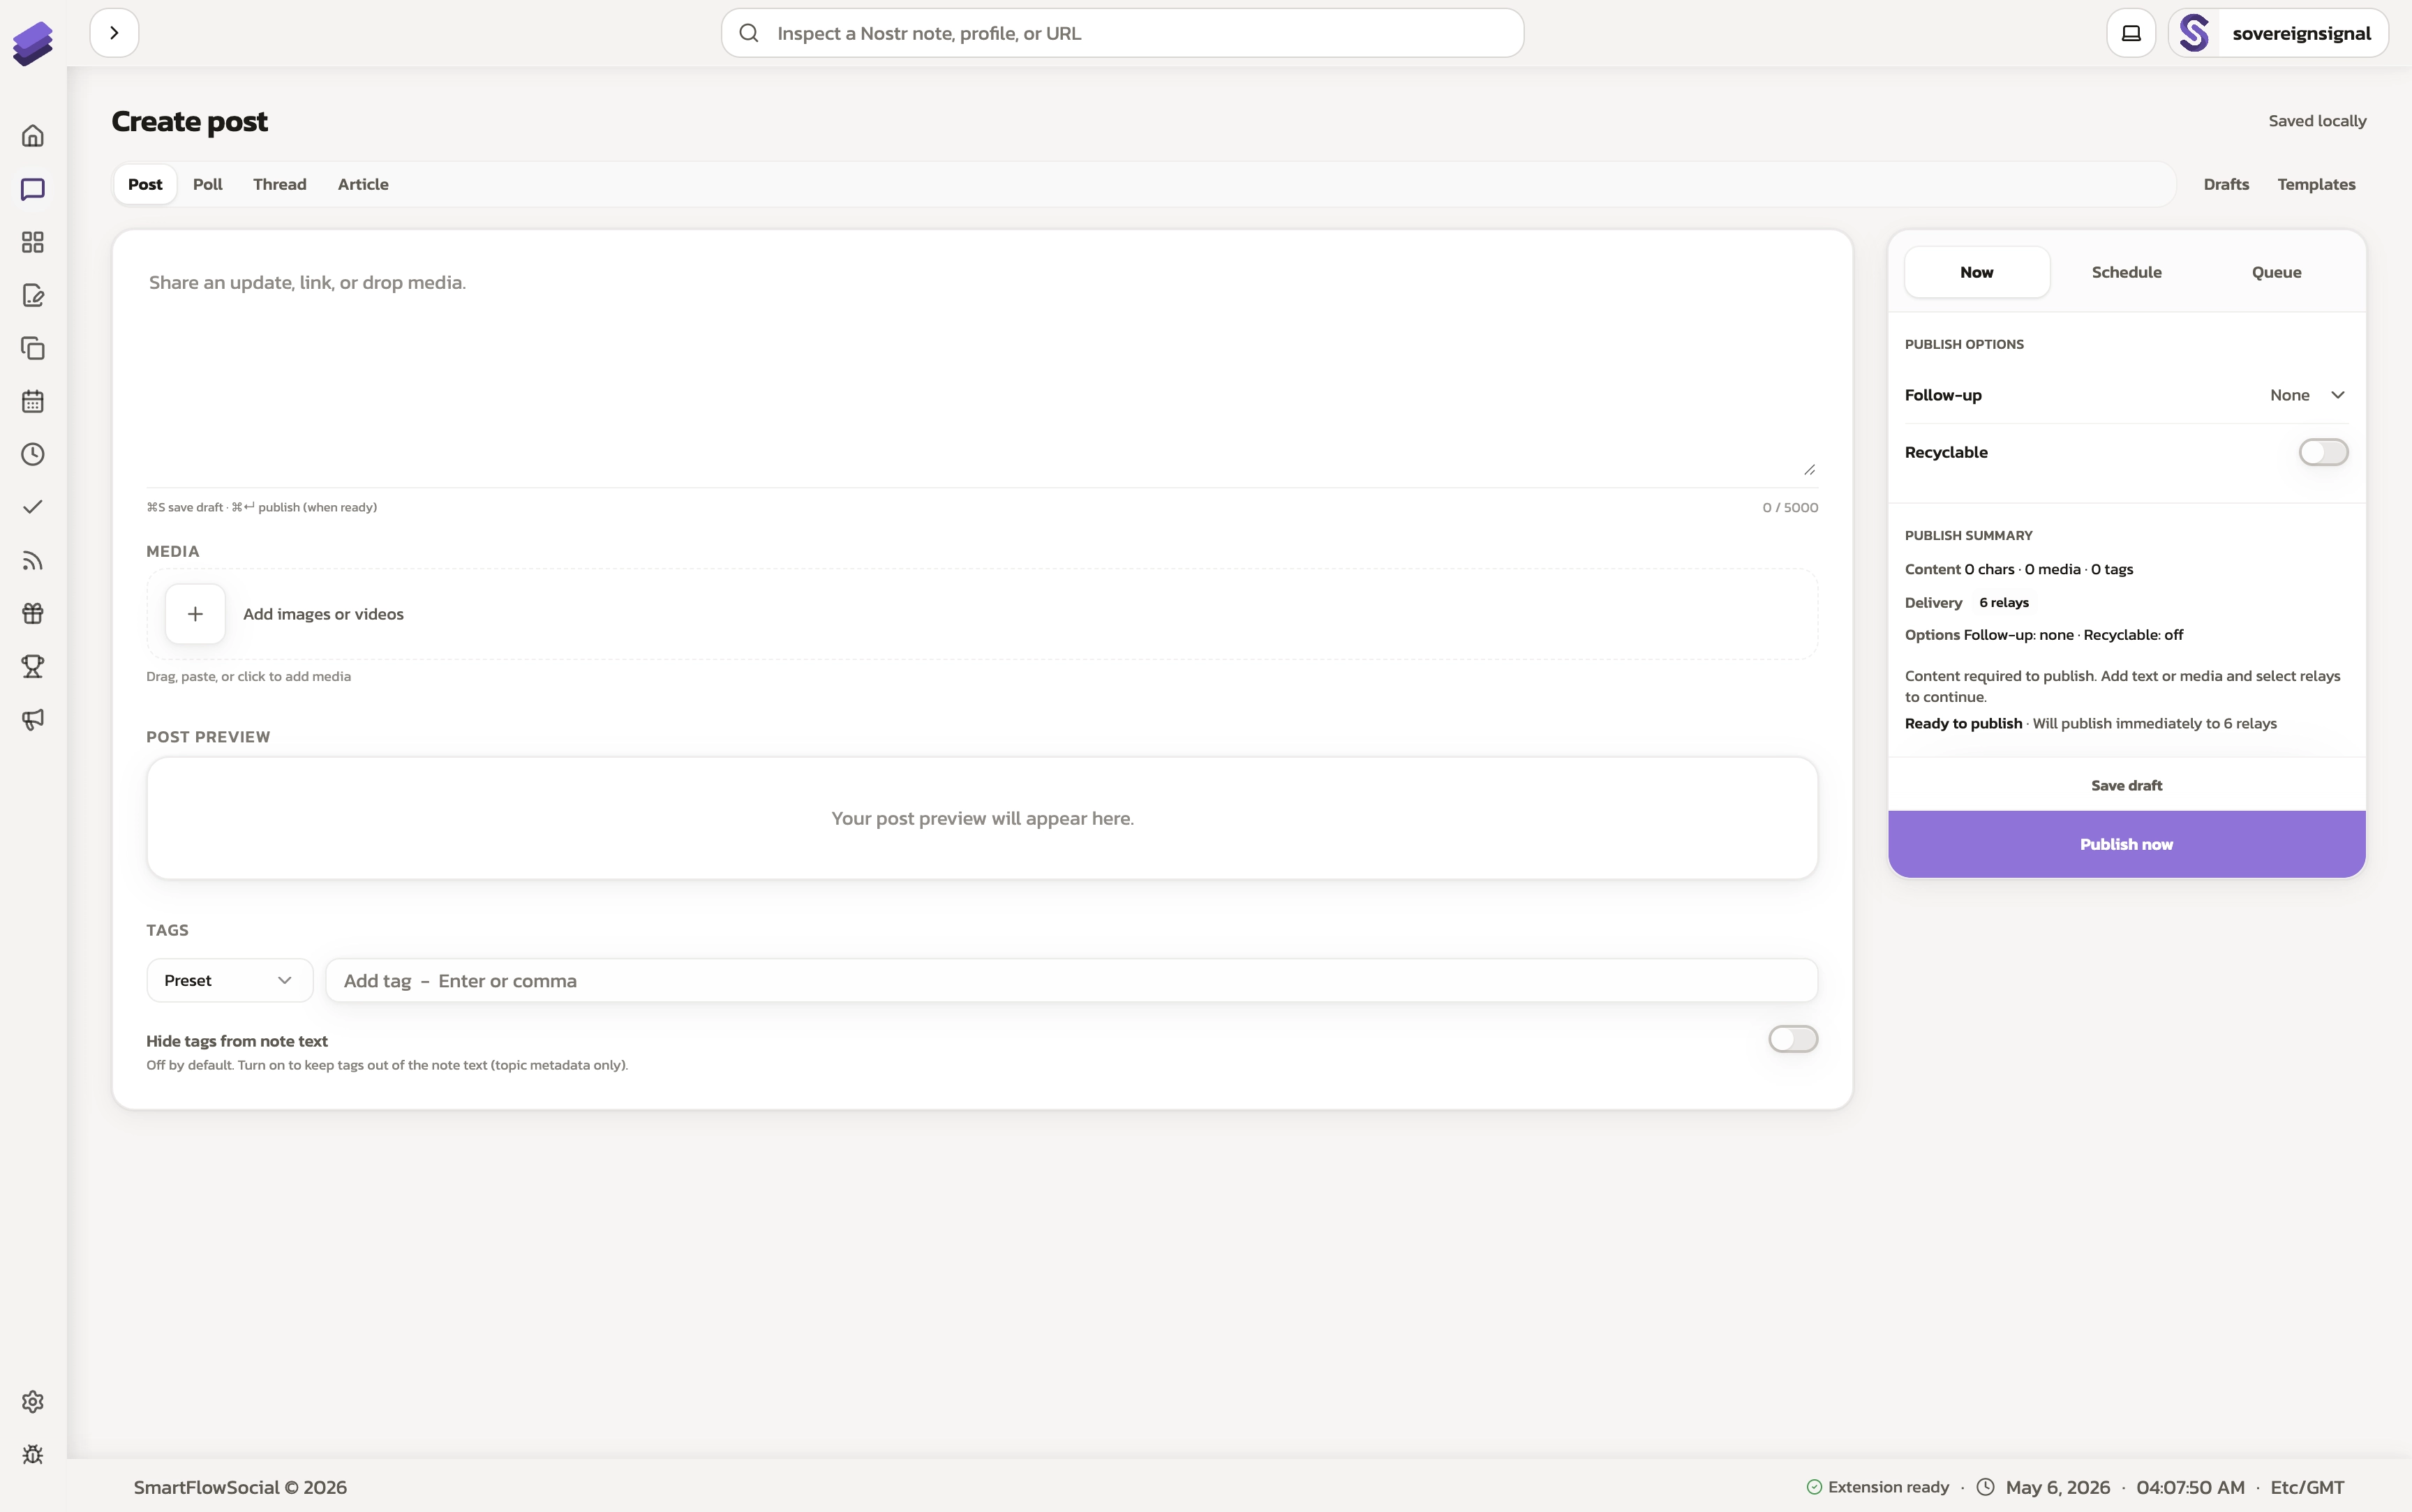Open the message bubble compose icon
The height and width of the screenshot is (1512, 2412).
pos(33,189)
